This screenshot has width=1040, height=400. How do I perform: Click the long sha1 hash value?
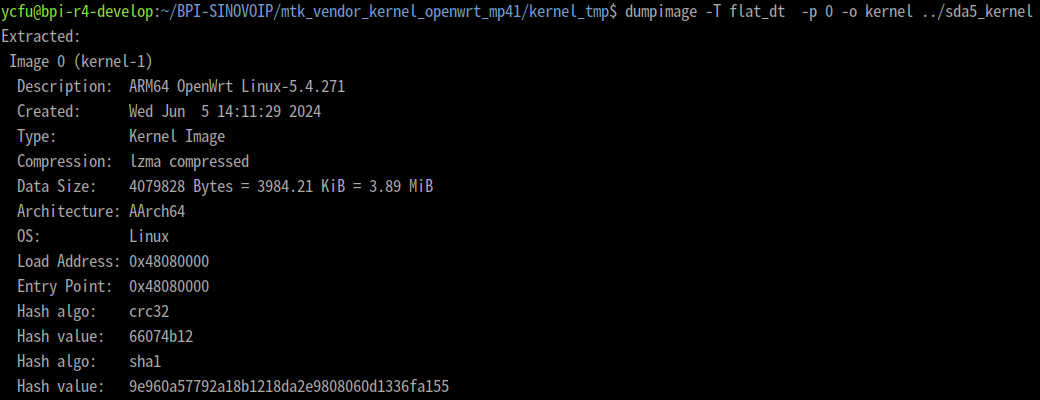tap(289, 386)
